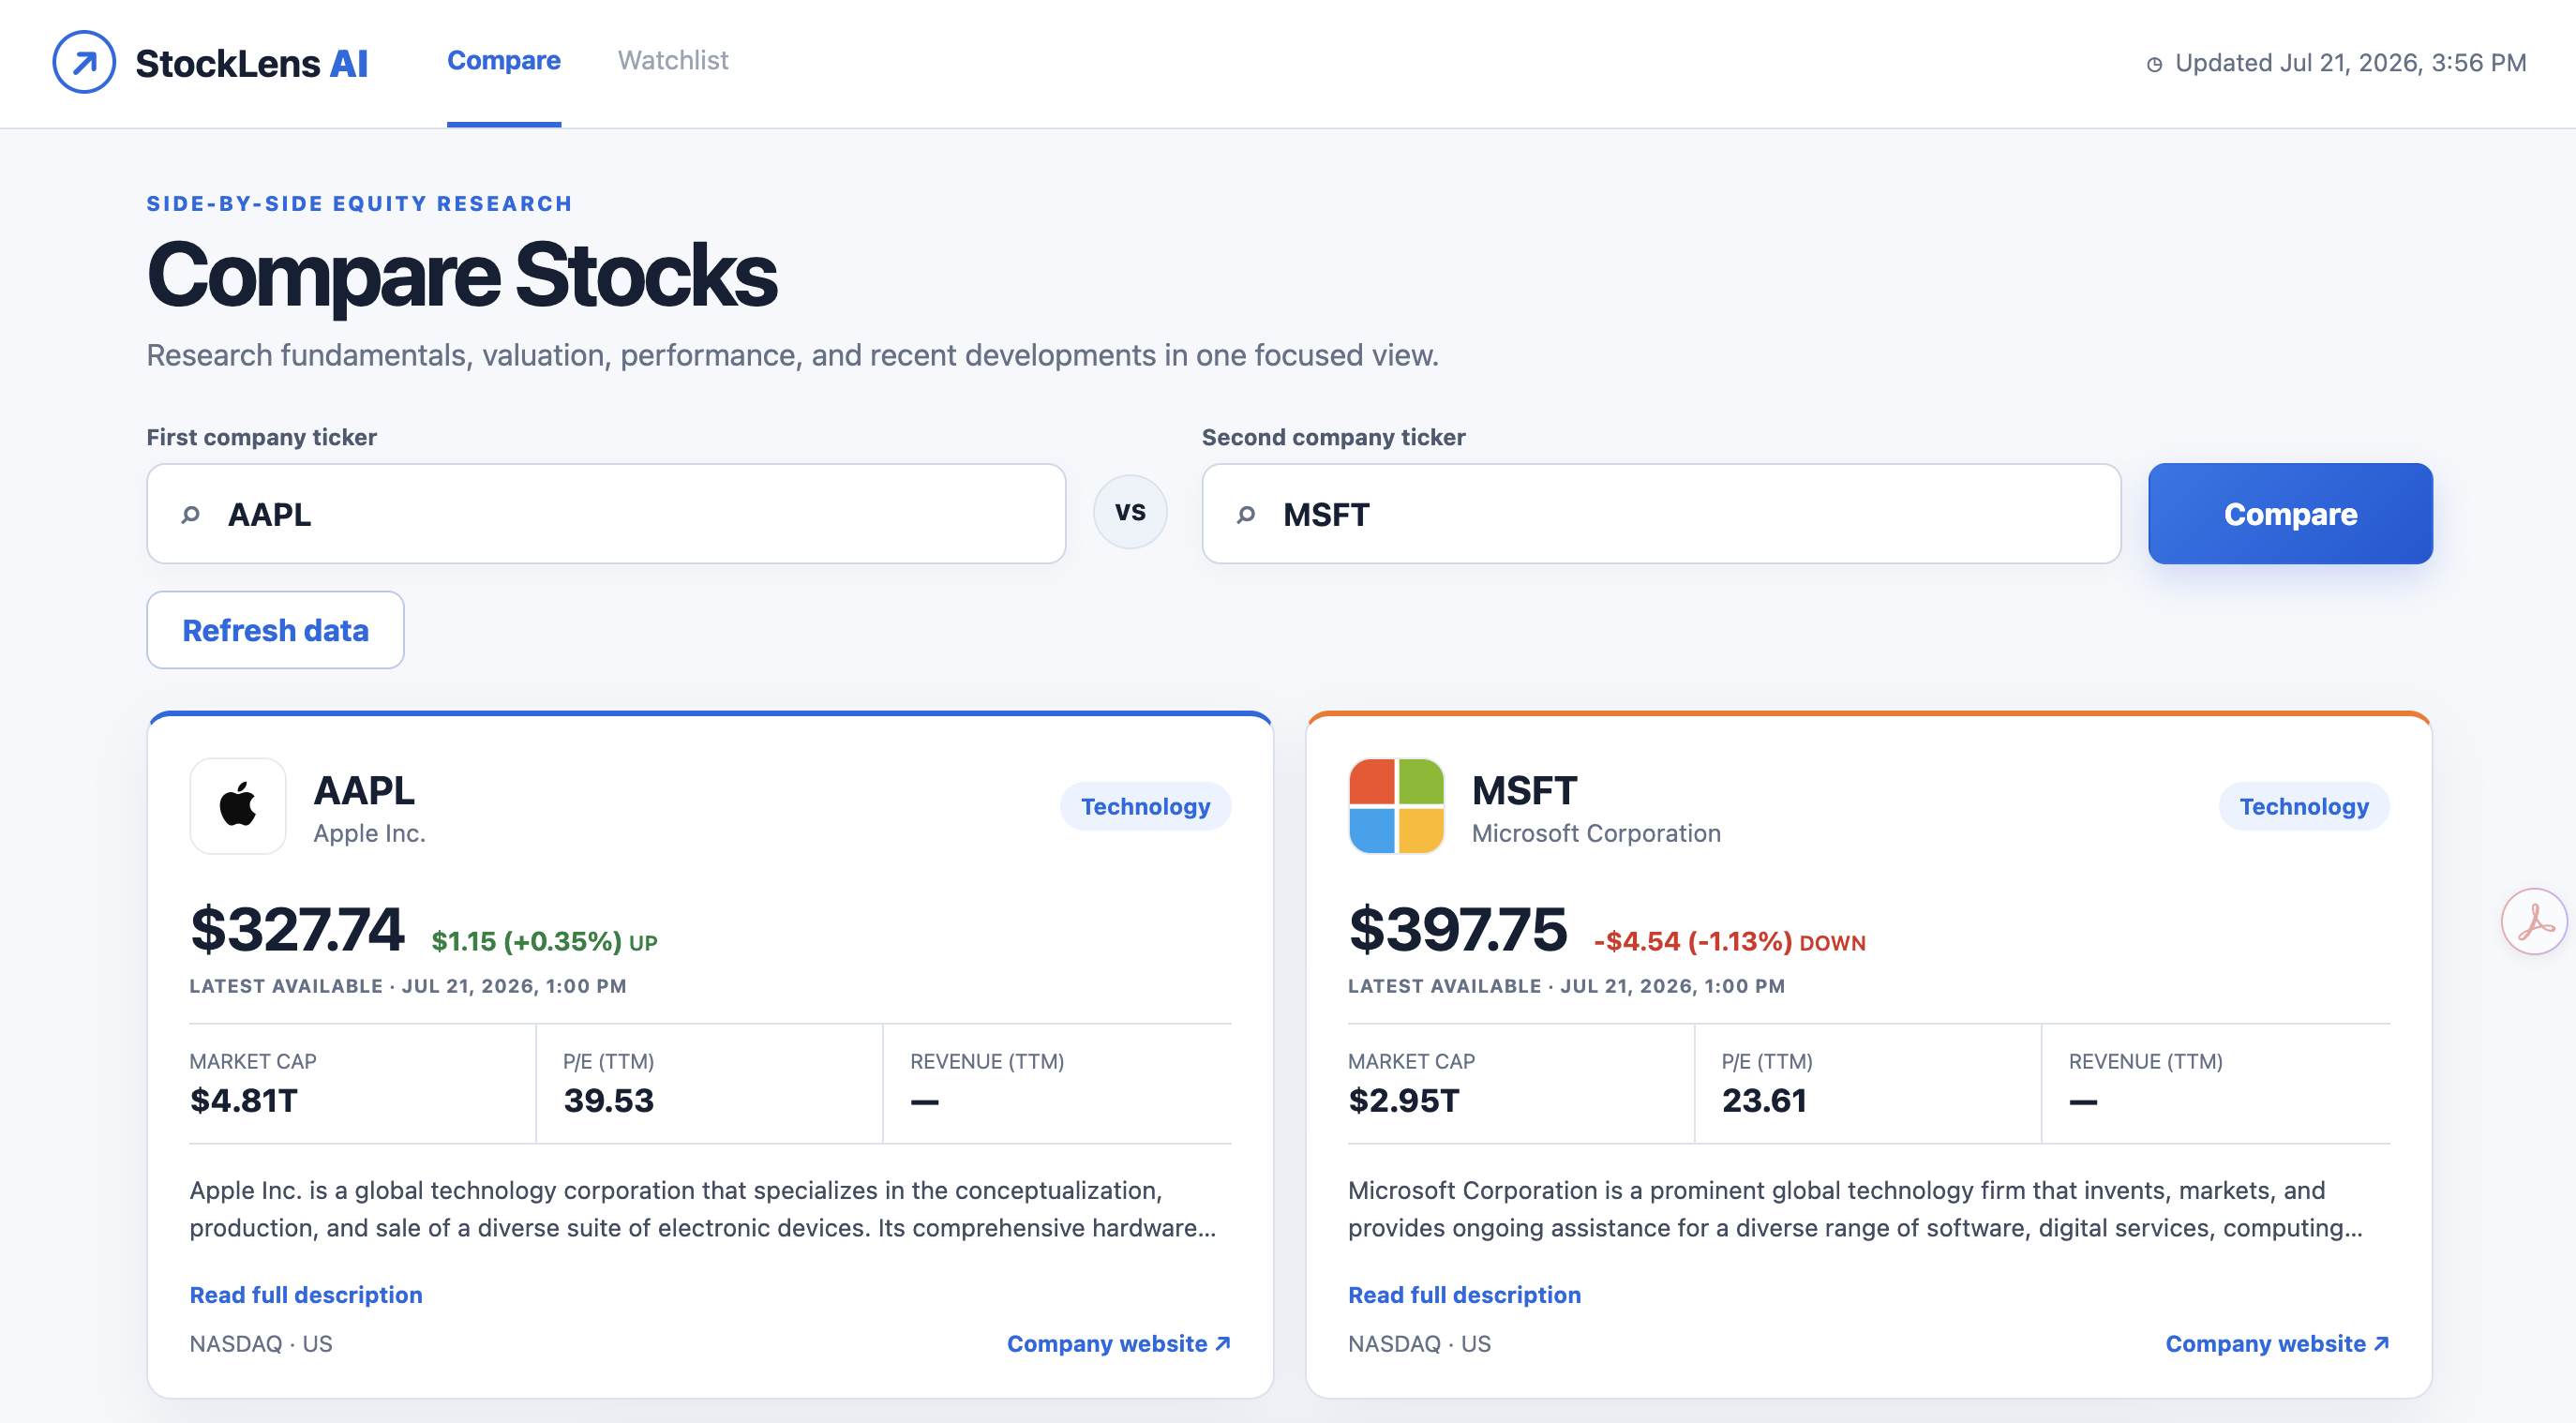Expand Microsoft's Read full description
2576x1423 pixels.
click(1464, 1295)
